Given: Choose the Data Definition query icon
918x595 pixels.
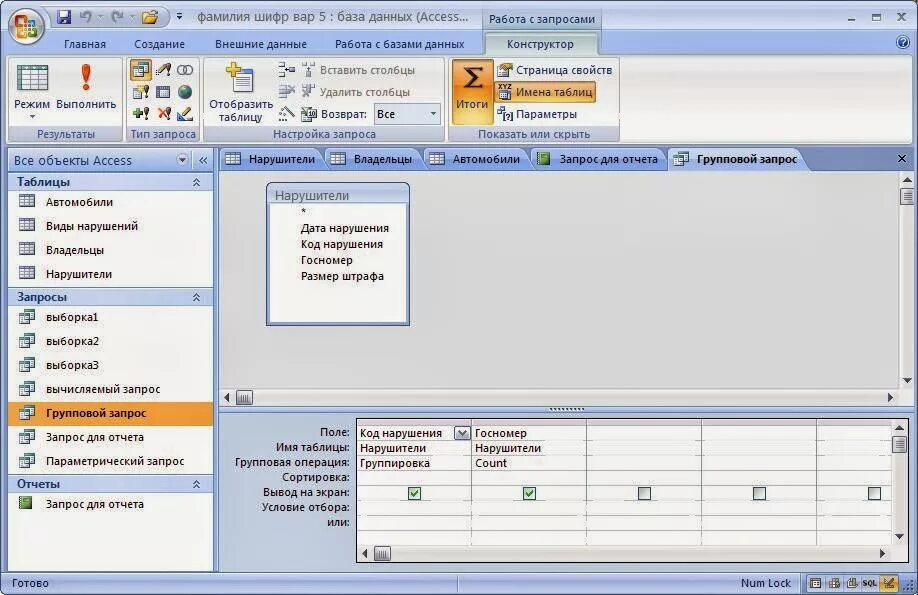Looking at the screenshot, I should click(x=185, y=114).
